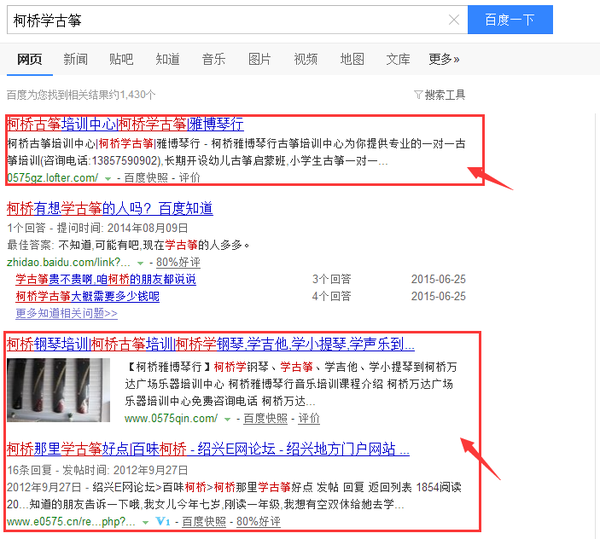
Task: Click 评价 for the 0575gz.lofter.com result
Action: tap(189, 178)
